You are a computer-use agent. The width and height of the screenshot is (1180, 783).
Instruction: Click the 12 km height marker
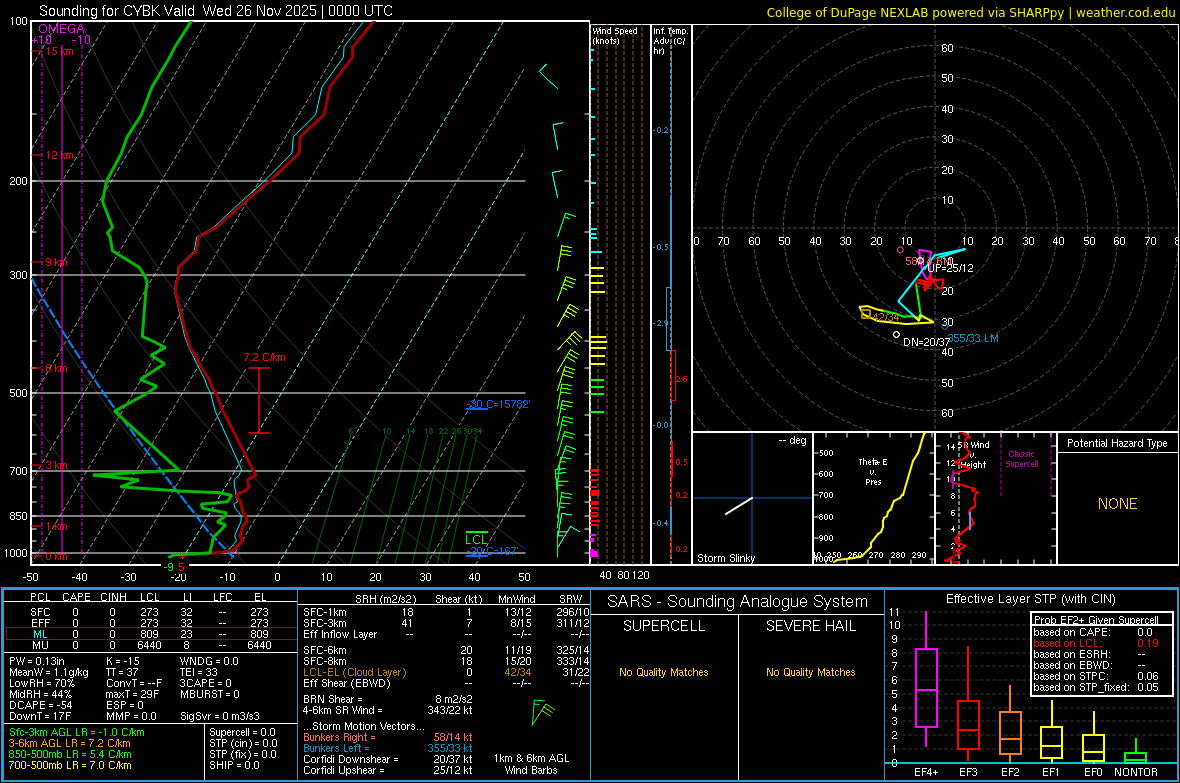pos(59,155)
